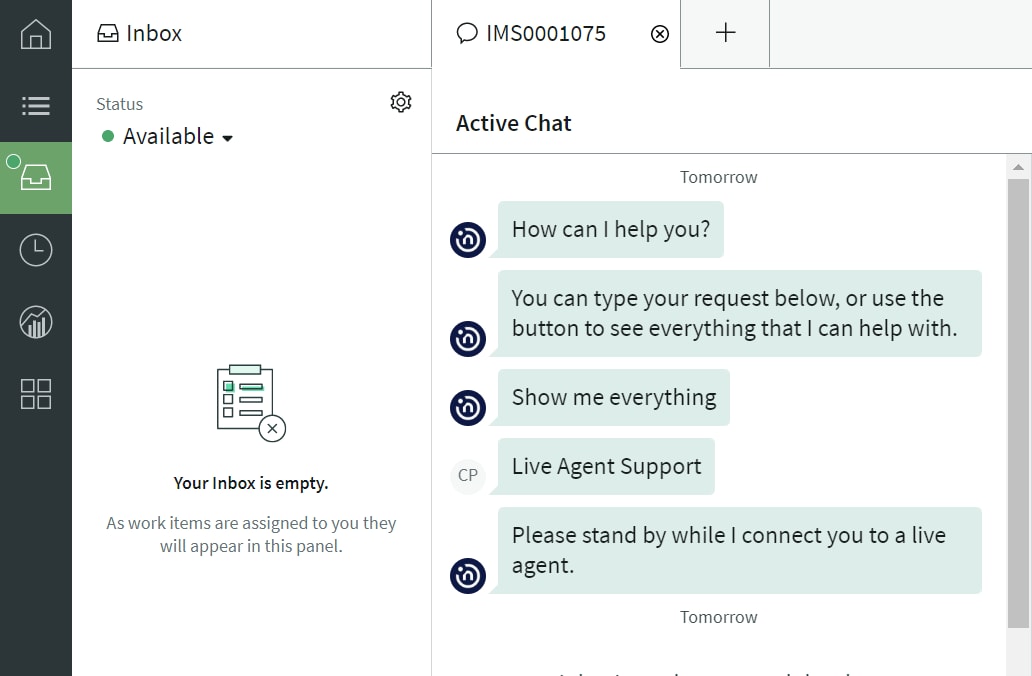View recent history via clock icon
Viewport: 1032px width, 676px height.
click(x=36, y=250)
